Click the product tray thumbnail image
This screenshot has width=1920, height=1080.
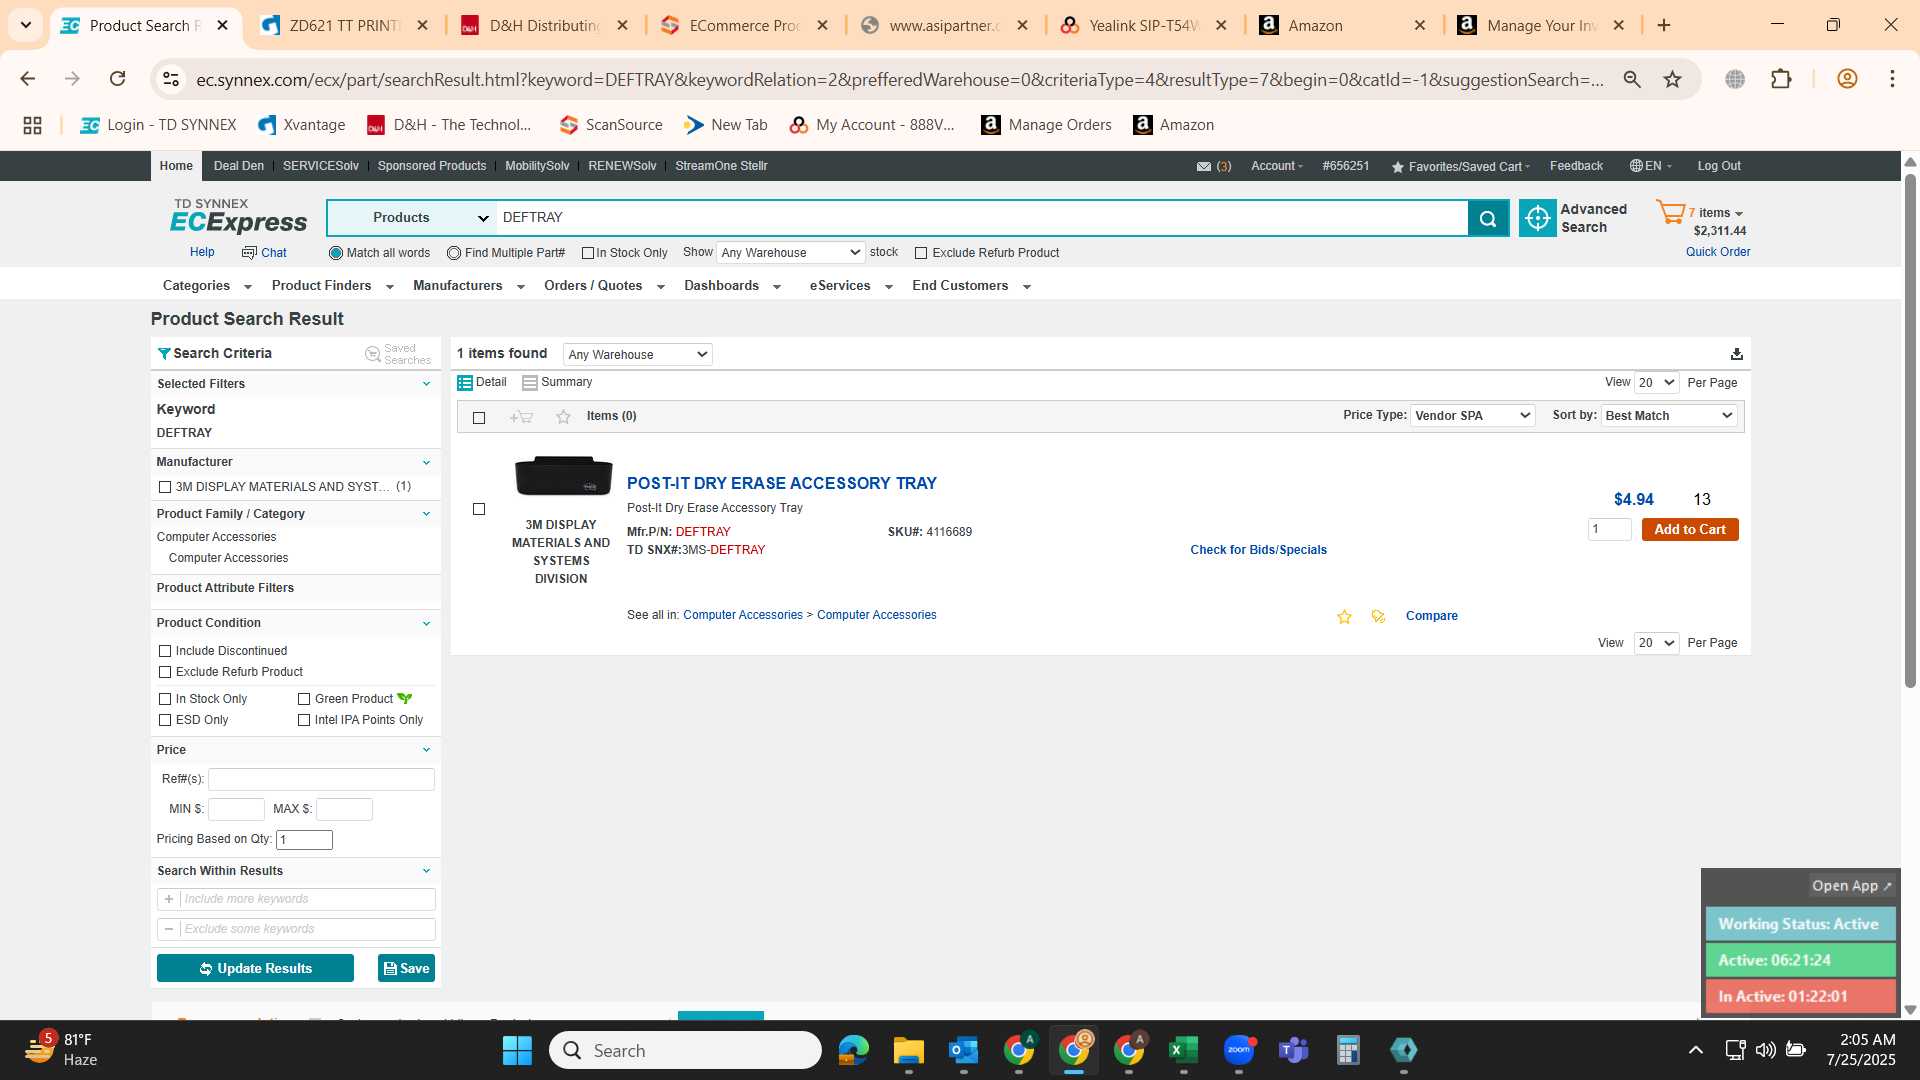(563, 476)
